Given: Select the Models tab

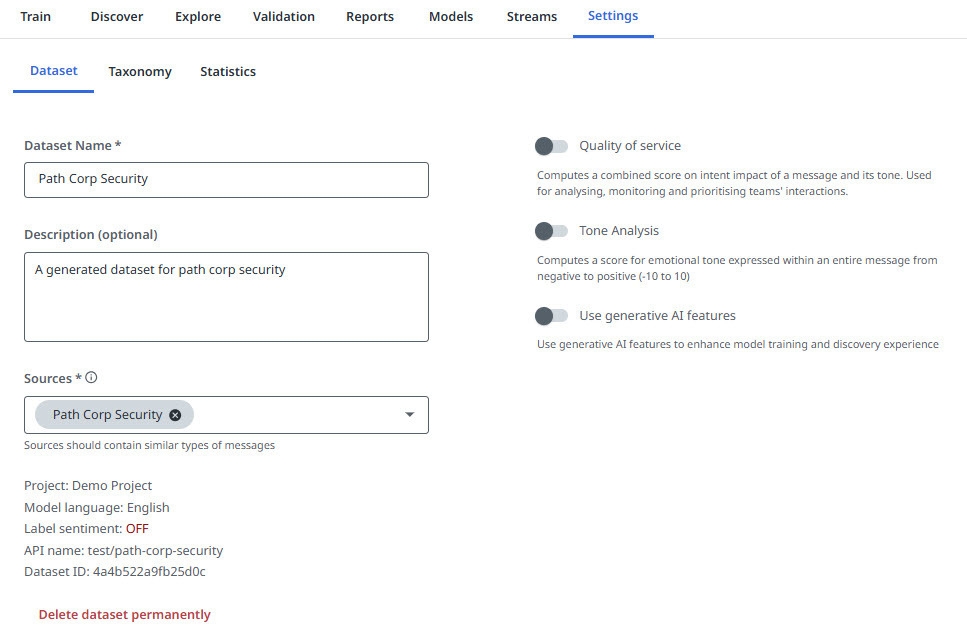Looking at the screenshot, I should [451, 17].
